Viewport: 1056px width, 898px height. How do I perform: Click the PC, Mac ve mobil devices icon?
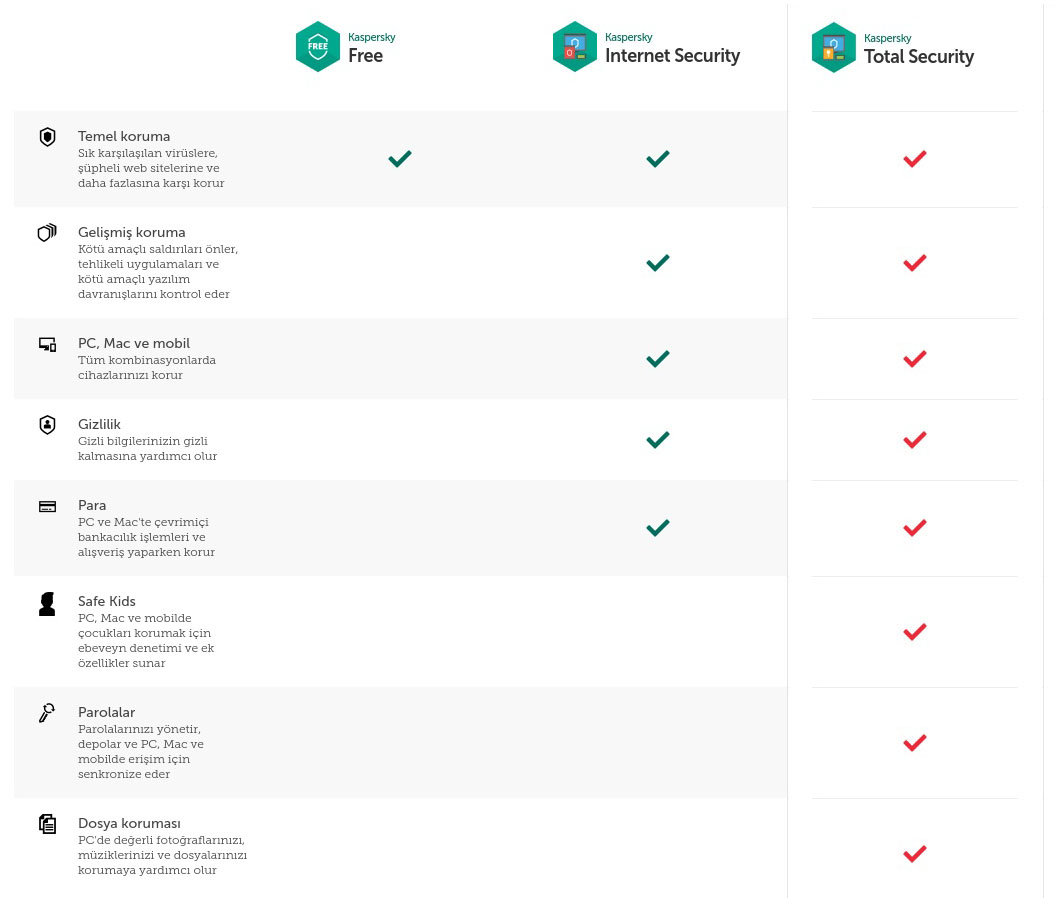point(47,344)
